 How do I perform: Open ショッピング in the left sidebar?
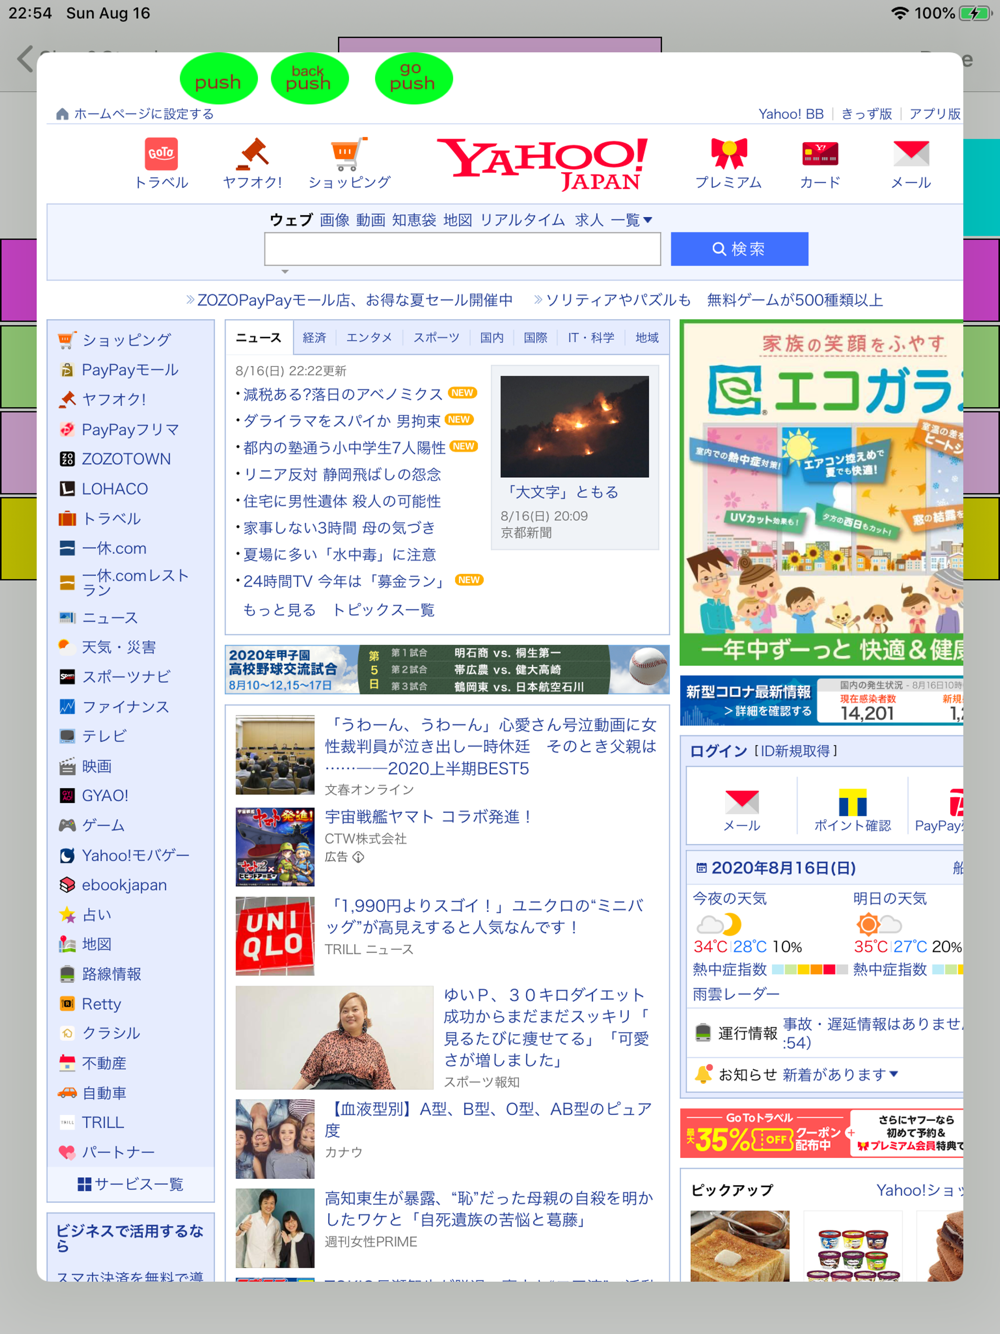[126, 340]
